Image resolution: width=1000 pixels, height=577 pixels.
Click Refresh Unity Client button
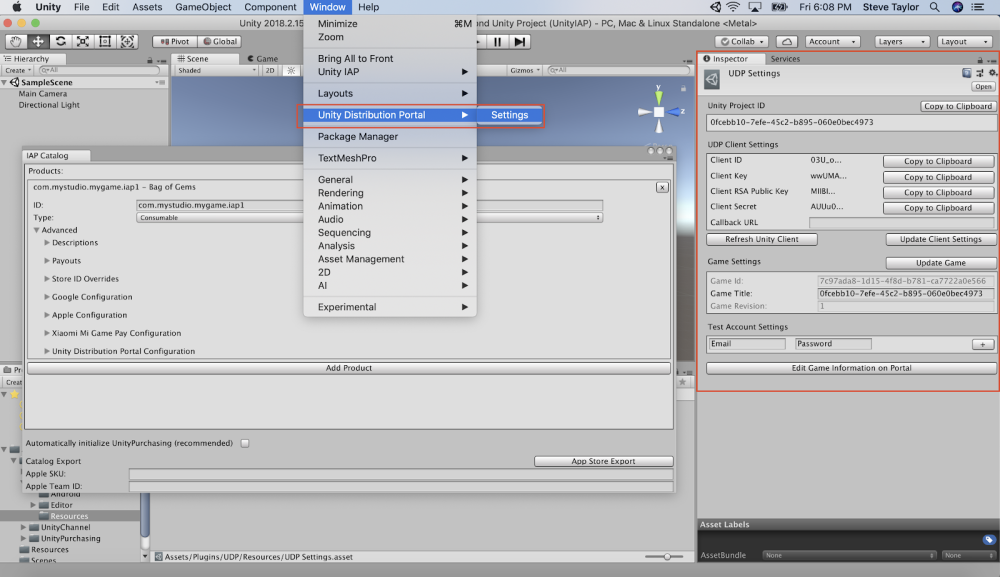click(x=761, y=239)
